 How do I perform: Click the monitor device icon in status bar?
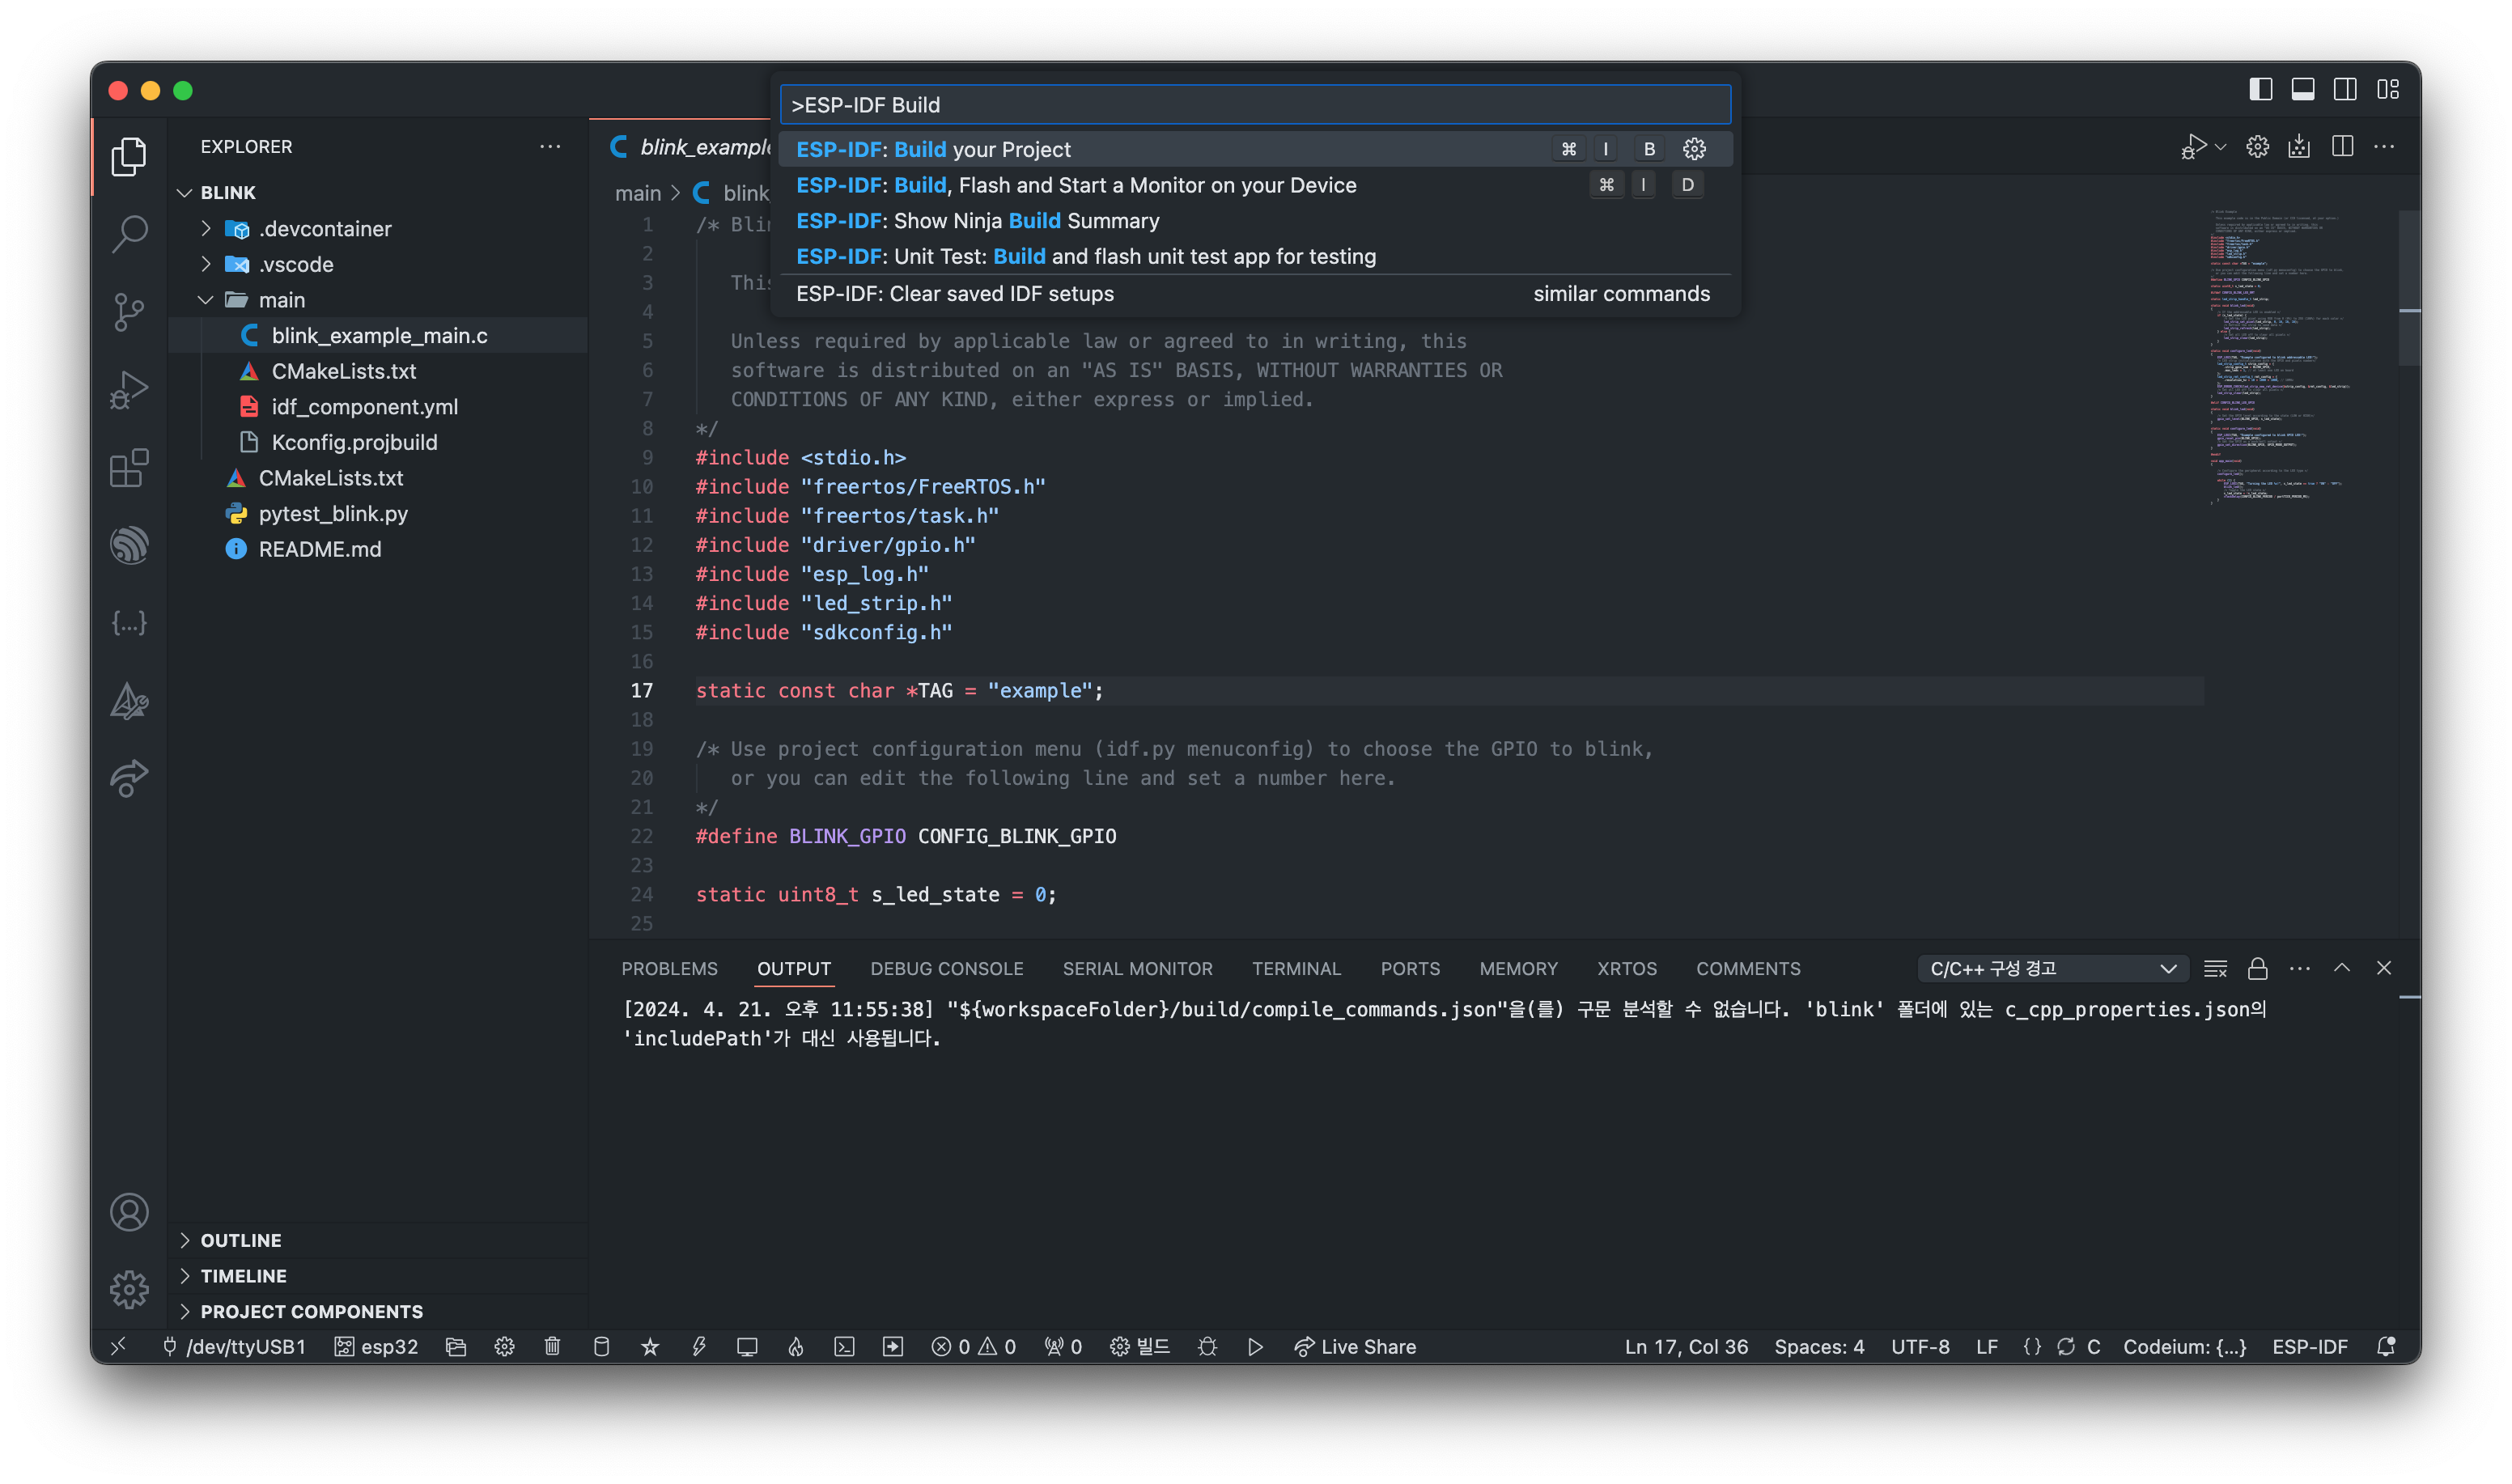(x=747, y=1346)
